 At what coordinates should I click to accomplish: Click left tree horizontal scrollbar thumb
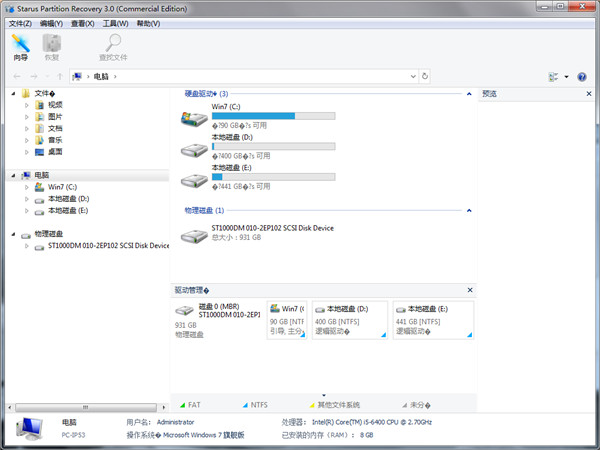point(86,408)
